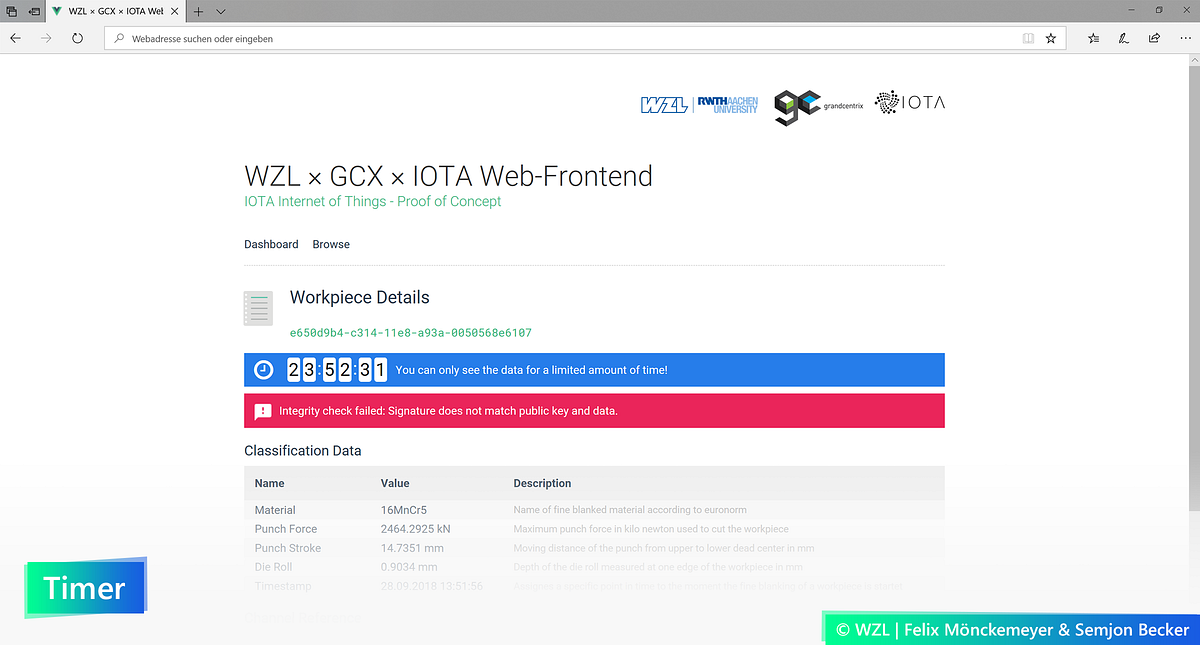Viewport: 1200px width, 645px height.
Task: Click the workpiece ID e650d9b4-c314-11e8 link
Action: [x=410, y=333]
